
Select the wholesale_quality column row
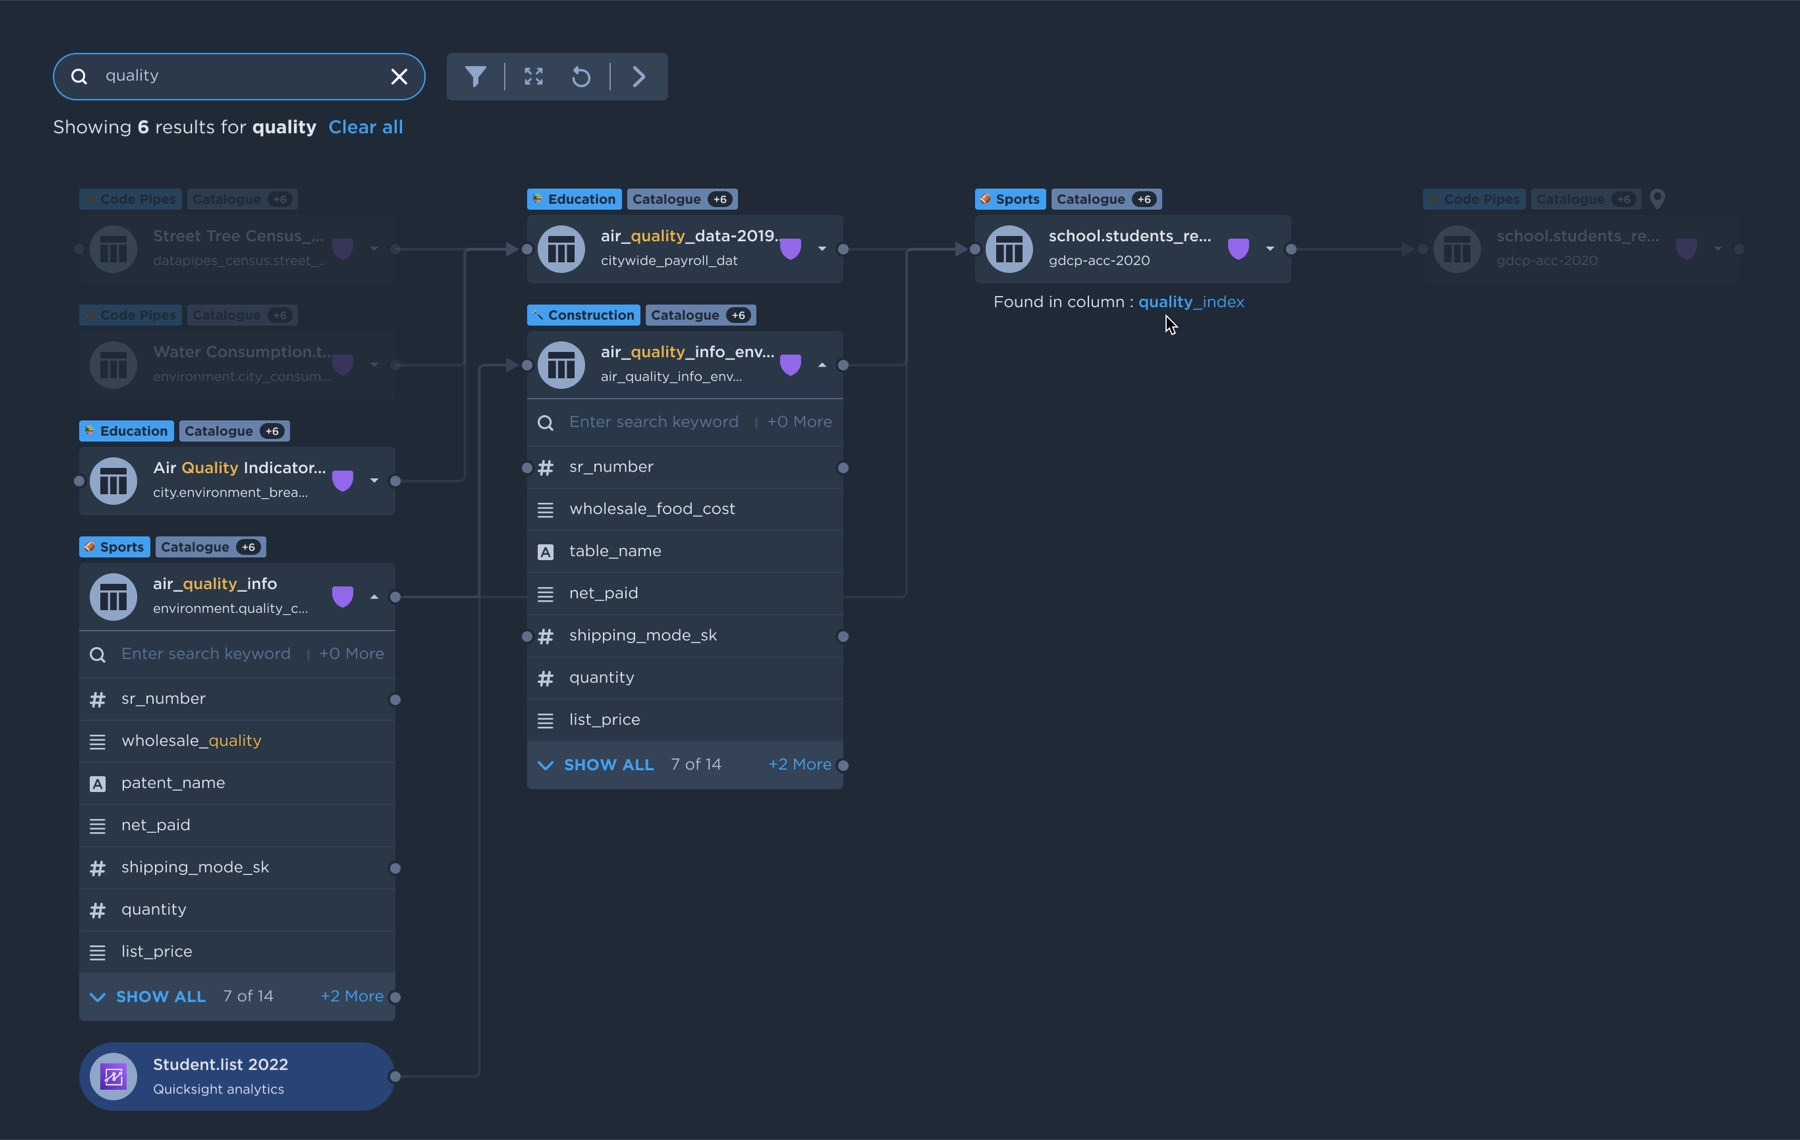point(237,741)
